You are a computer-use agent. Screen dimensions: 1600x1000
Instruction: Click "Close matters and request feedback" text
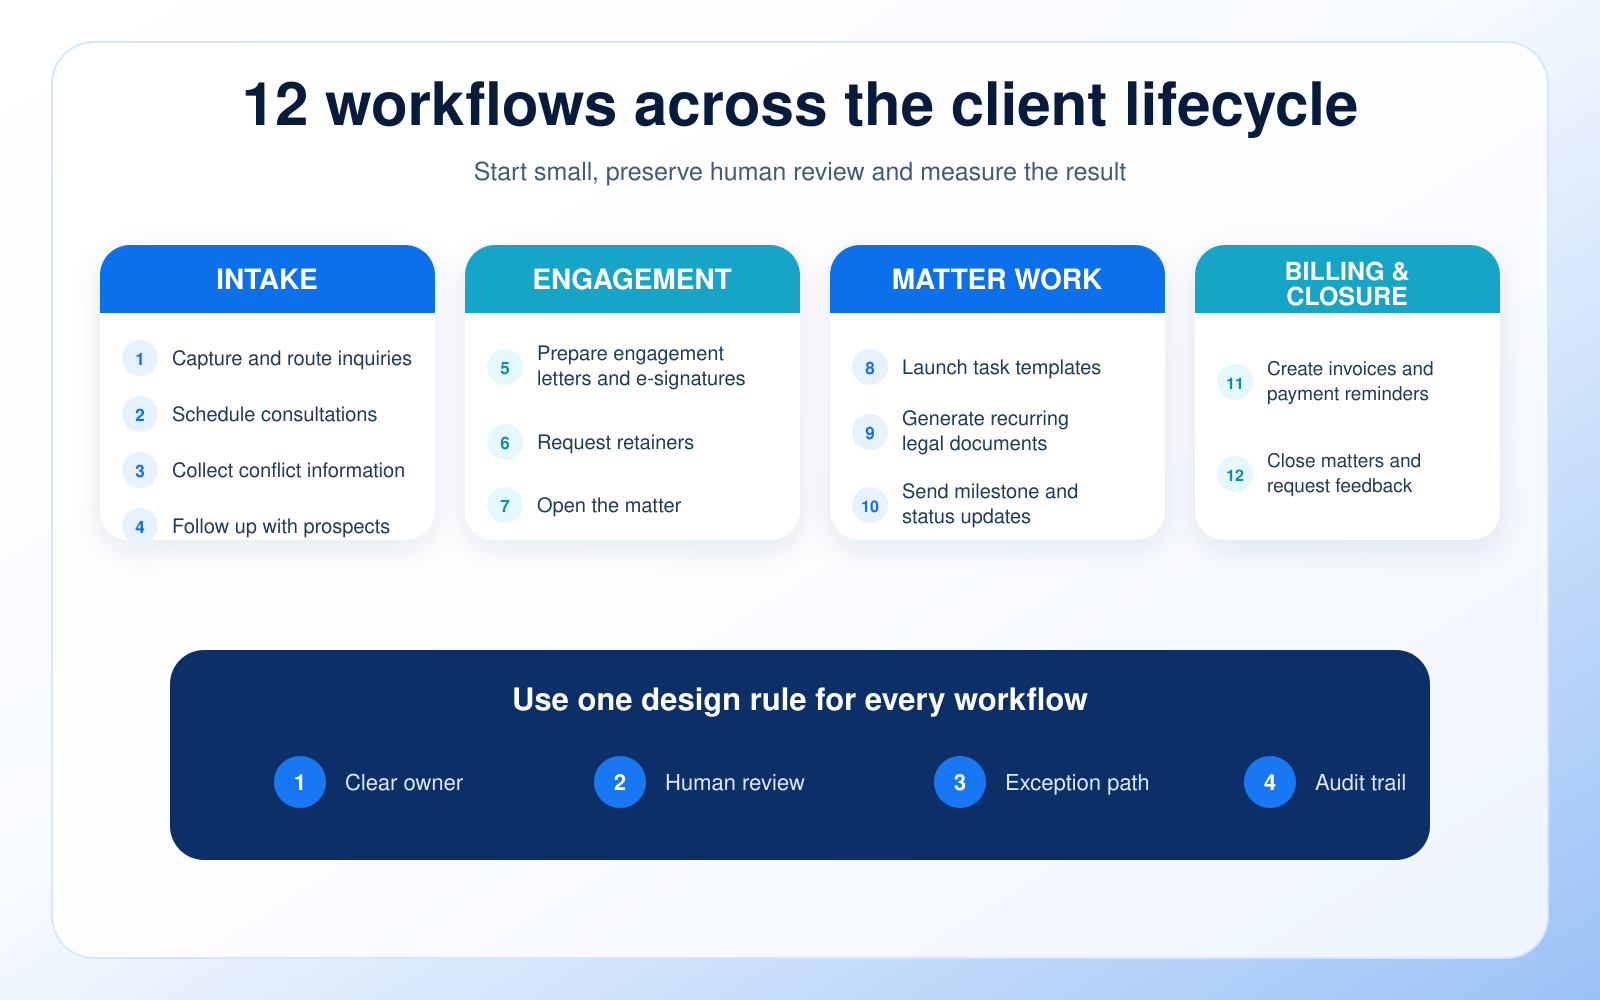click(x=1344, y=473)
